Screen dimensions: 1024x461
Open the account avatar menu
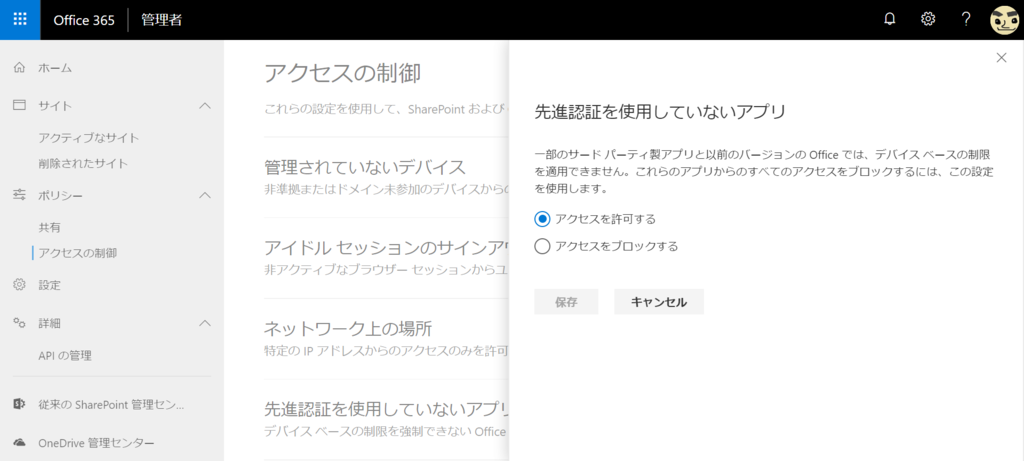(1004, 20)
